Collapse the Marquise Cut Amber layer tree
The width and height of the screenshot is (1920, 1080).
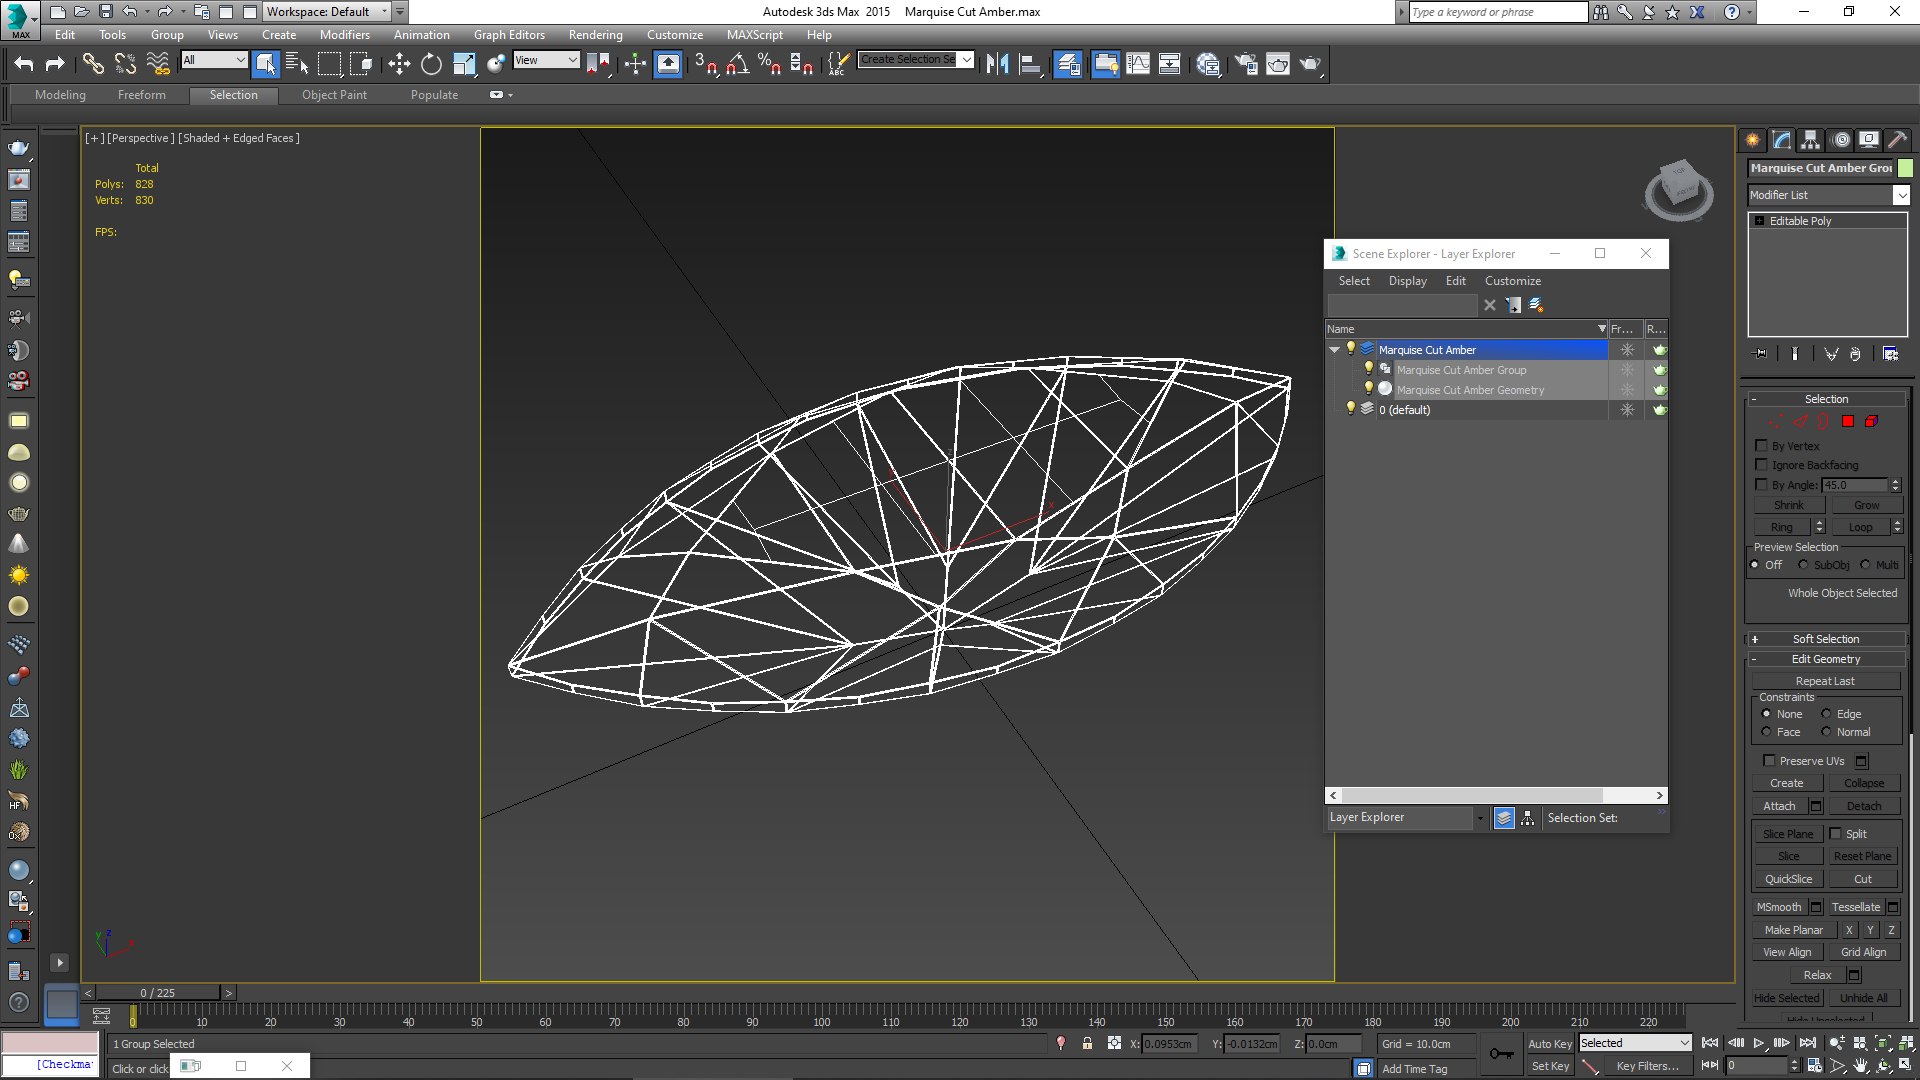click(x=1334, y=350)
